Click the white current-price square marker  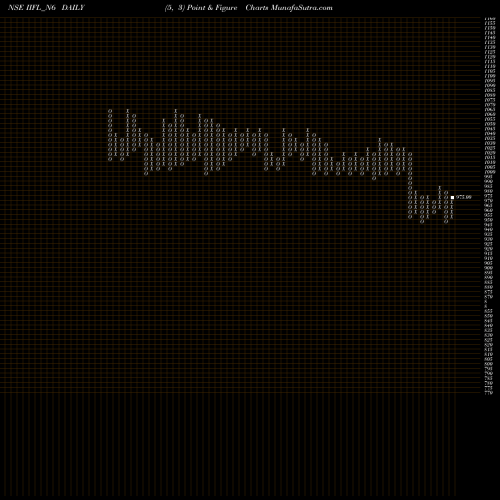(452, 197)
